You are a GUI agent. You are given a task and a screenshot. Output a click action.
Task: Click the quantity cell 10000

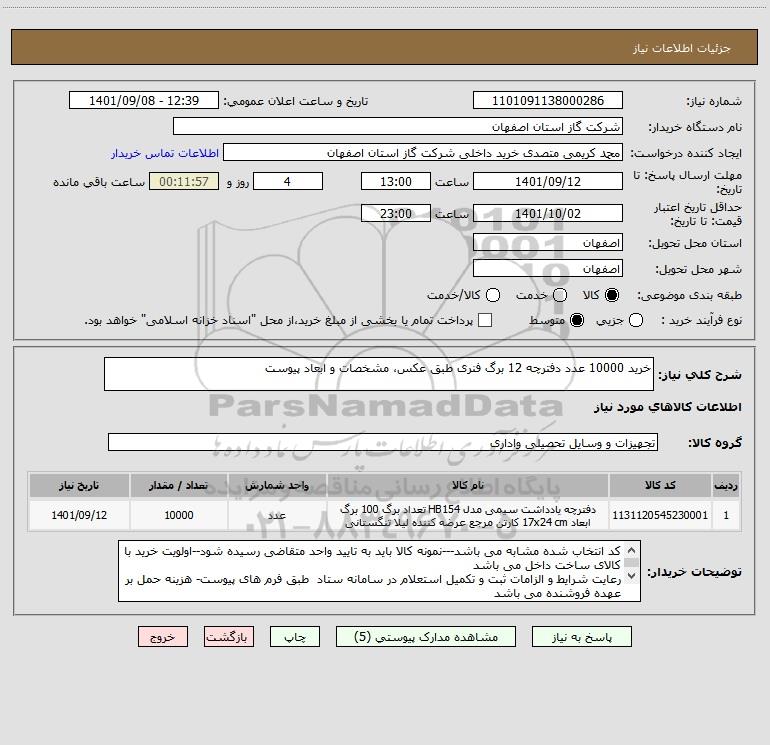[179, 515]
